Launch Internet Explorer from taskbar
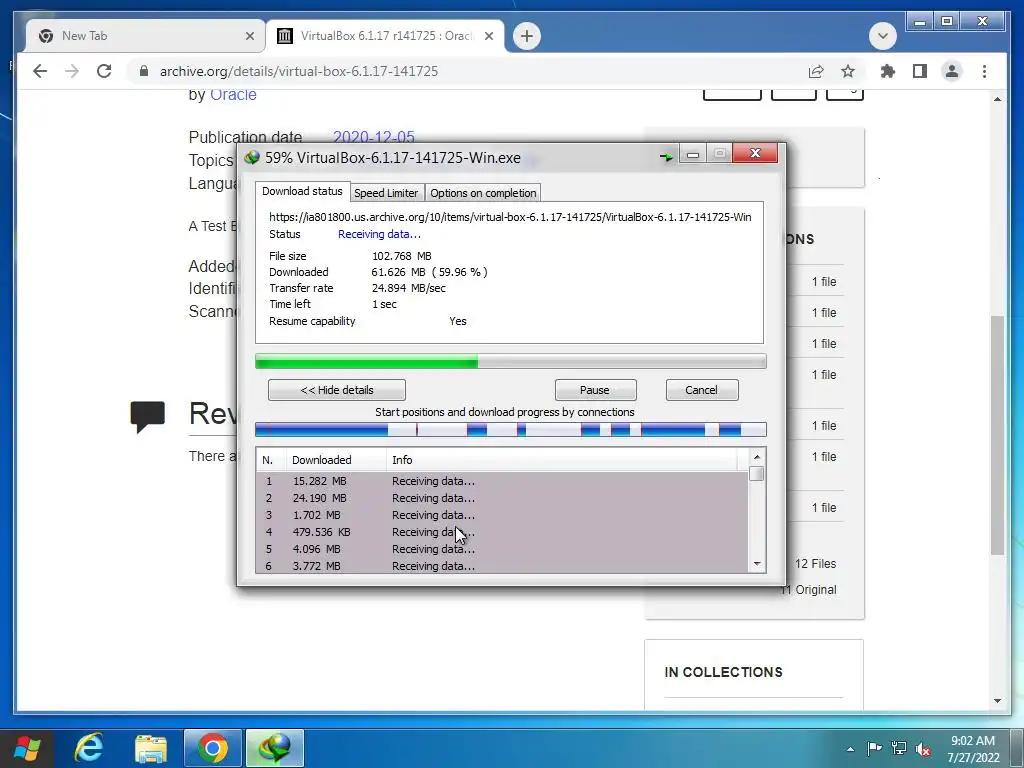 pos(89,748)
